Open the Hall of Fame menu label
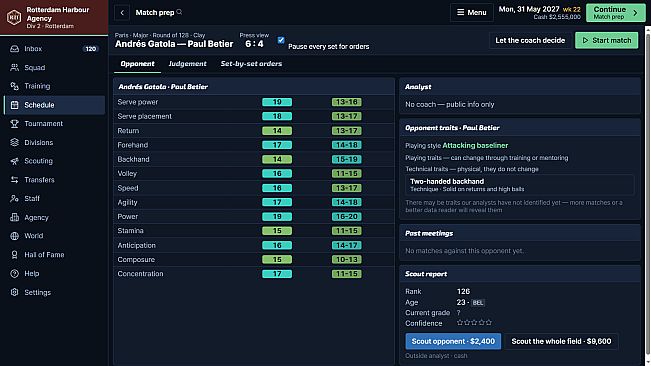651x366 pixels. tap(44, 255)
